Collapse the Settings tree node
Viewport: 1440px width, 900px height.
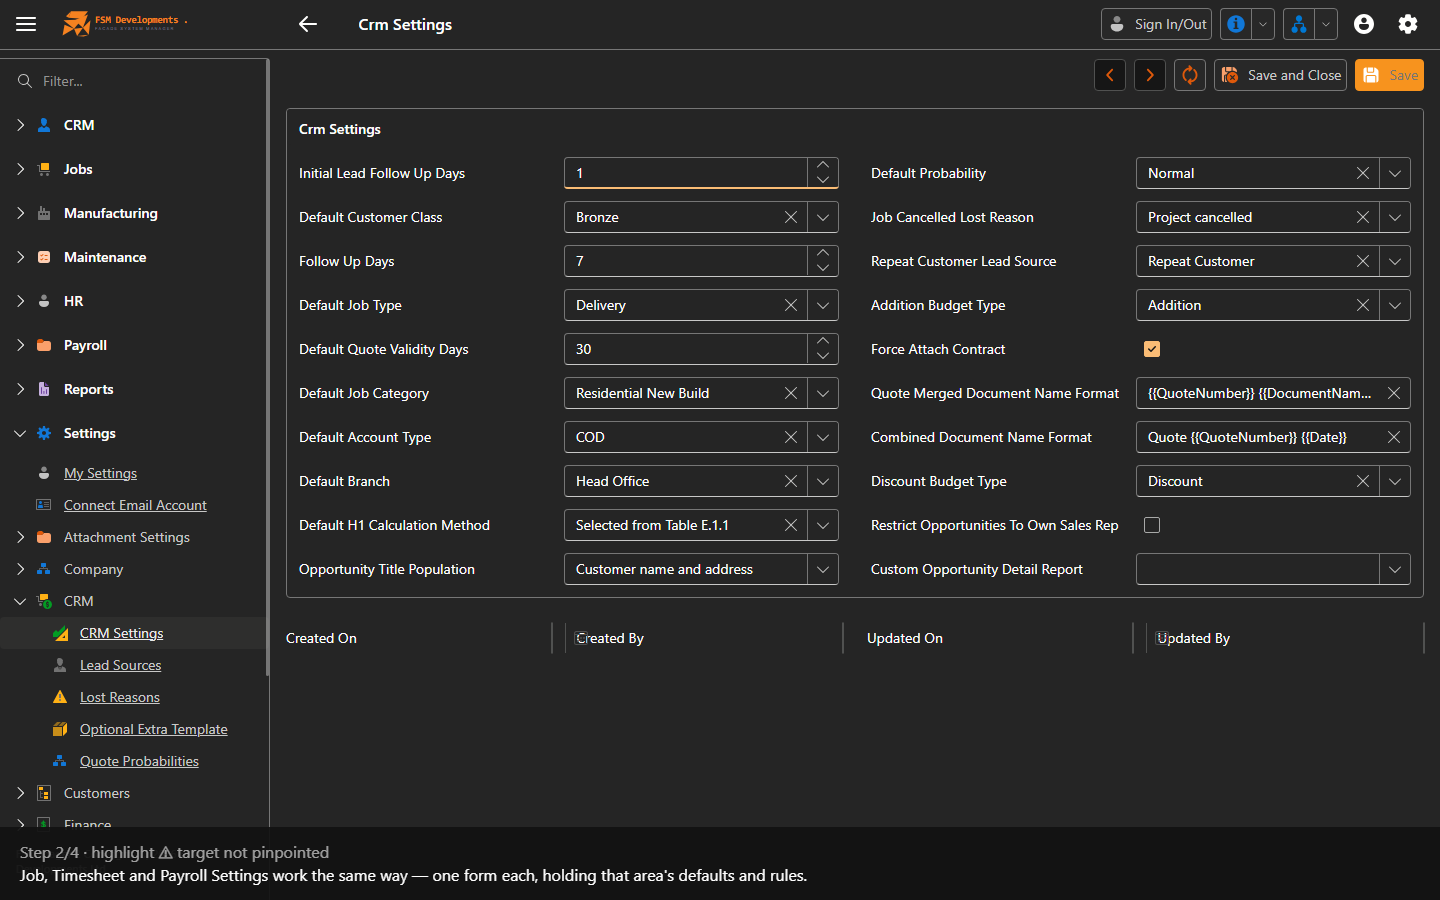(x=20, y=433)
